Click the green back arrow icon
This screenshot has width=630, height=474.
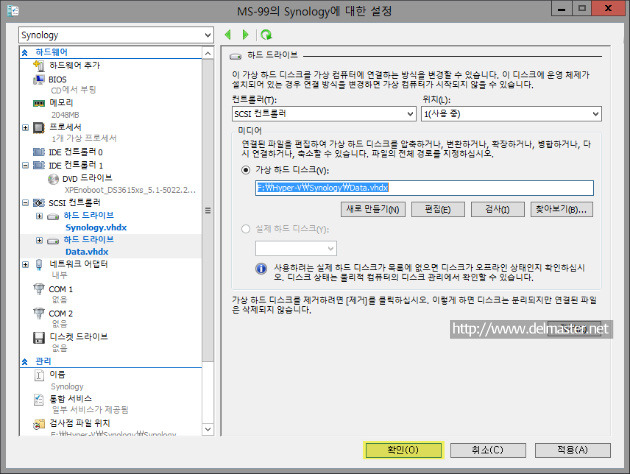click(x=228, y=35)
